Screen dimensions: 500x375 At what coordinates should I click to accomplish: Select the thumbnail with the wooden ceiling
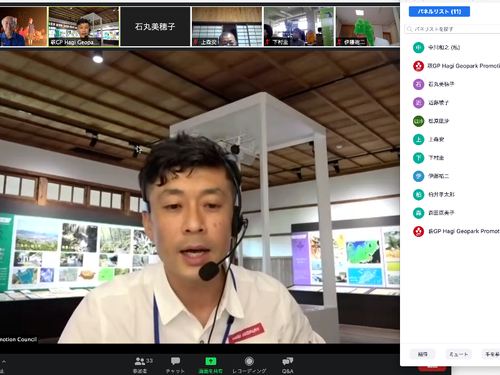coord(227,26)
